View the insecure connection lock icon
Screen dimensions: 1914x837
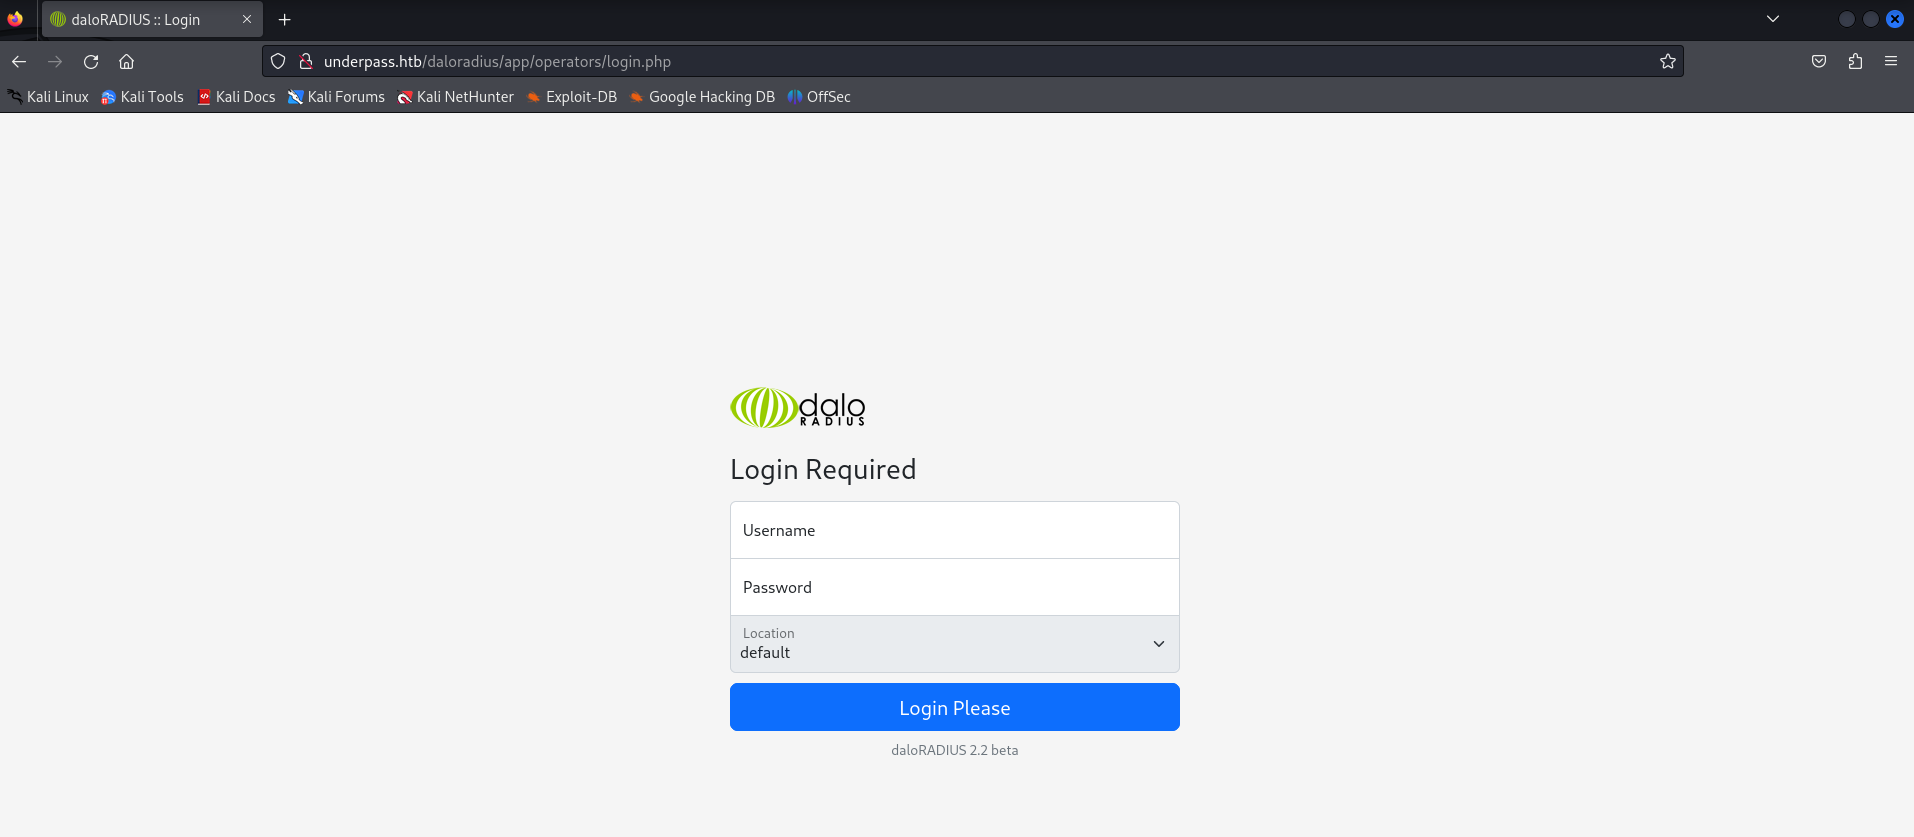(306, 62)
